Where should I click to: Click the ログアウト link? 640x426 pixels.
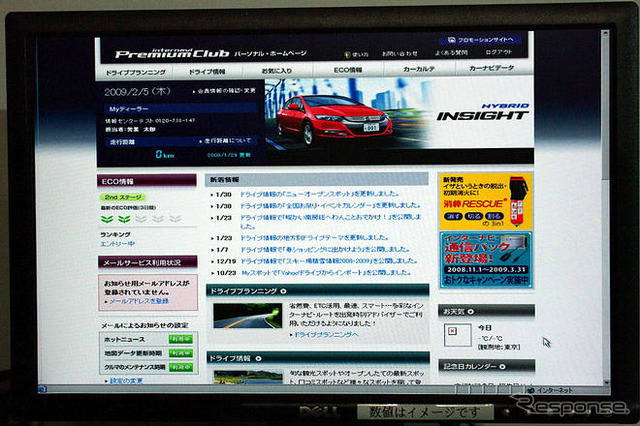coord(499,52)
